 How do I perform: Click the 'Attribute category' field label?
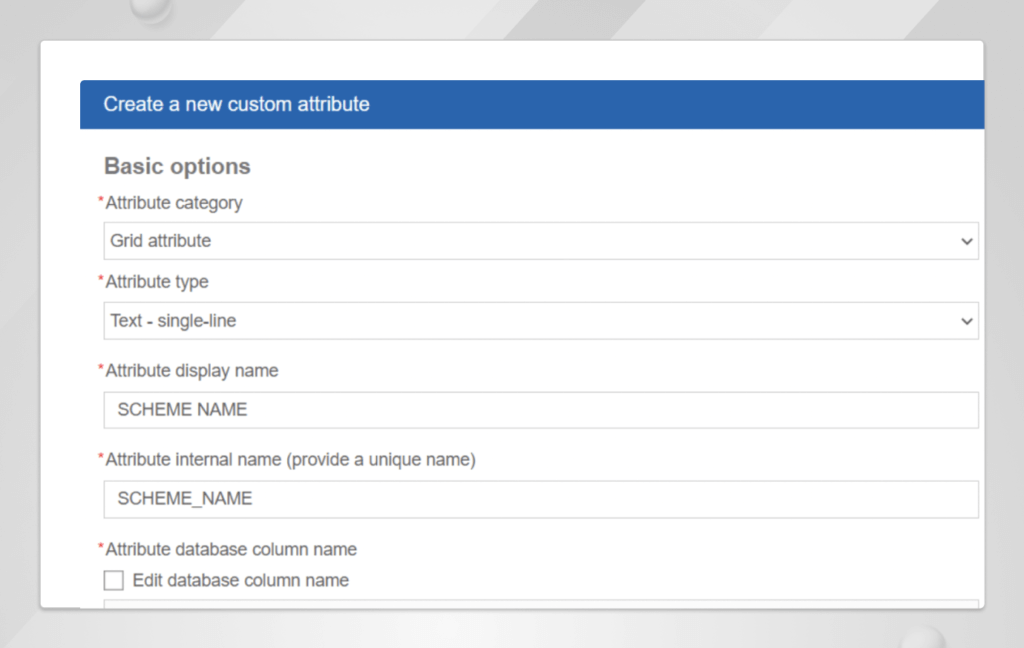coord(174,203)
